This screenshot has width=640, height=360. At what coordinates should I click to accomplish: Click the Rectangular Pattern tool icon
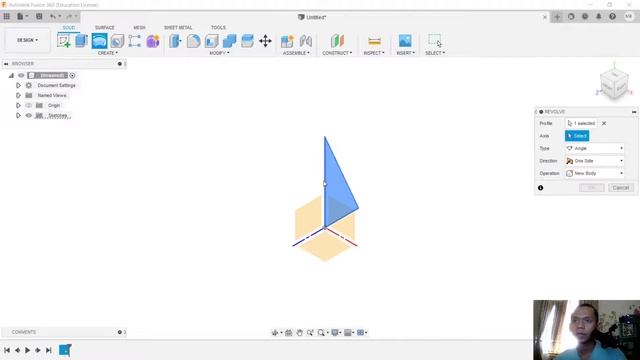[135, 41]
